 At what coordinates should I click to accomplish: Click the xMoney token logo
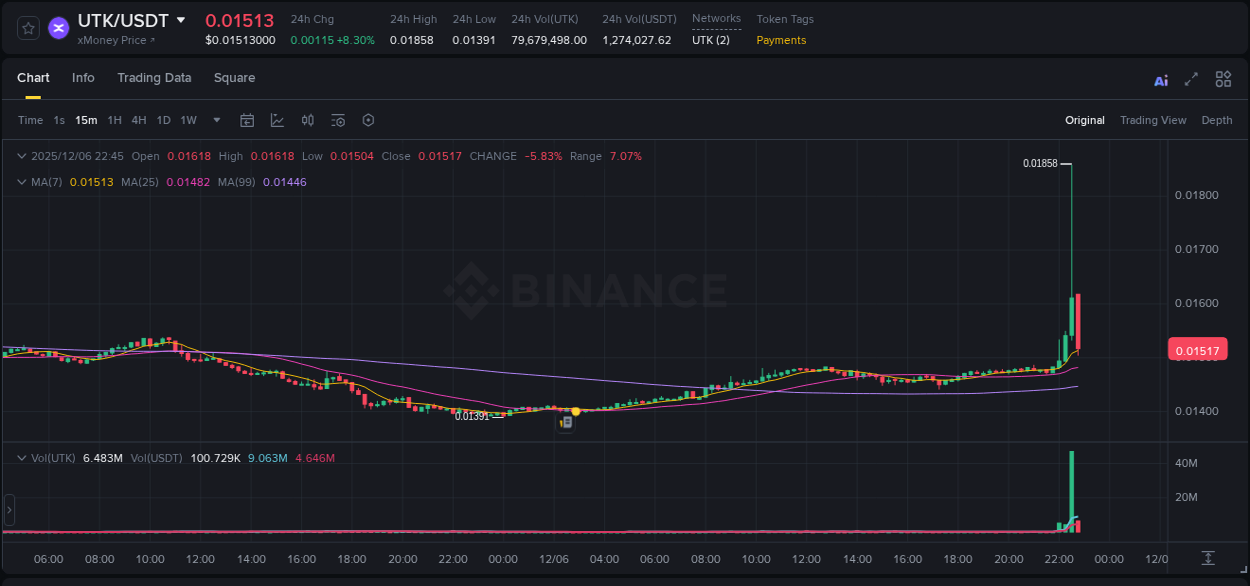[58, 28]
